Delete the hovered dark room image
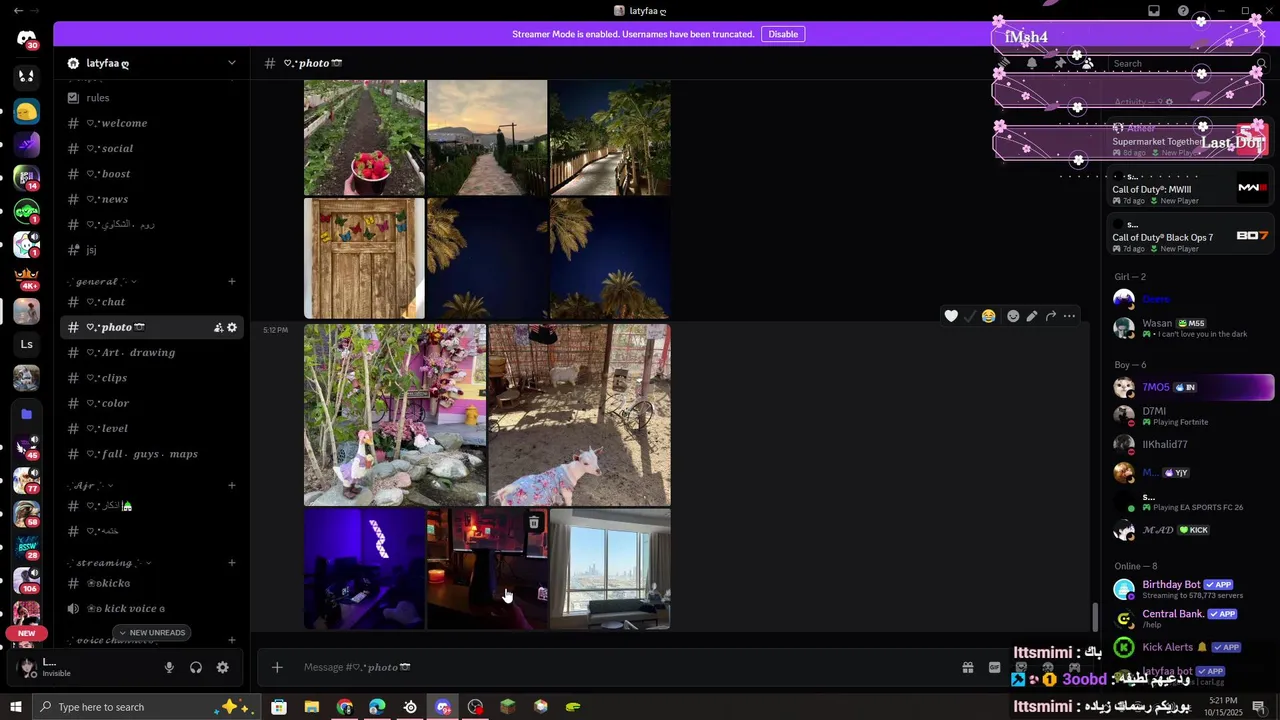 (534, 522)
